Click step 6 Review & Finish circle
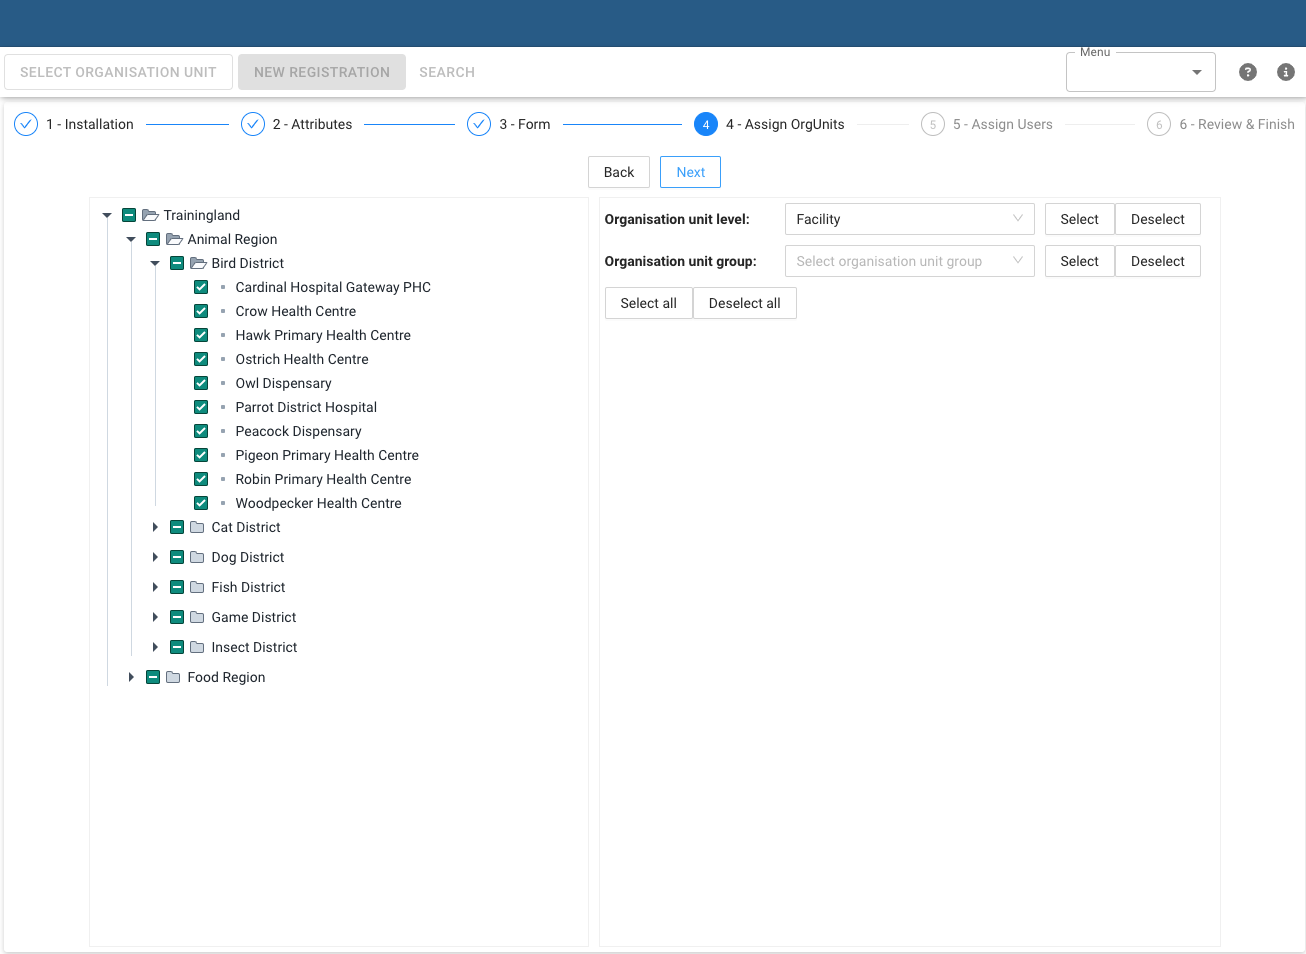 click(x=1159, y=124)
